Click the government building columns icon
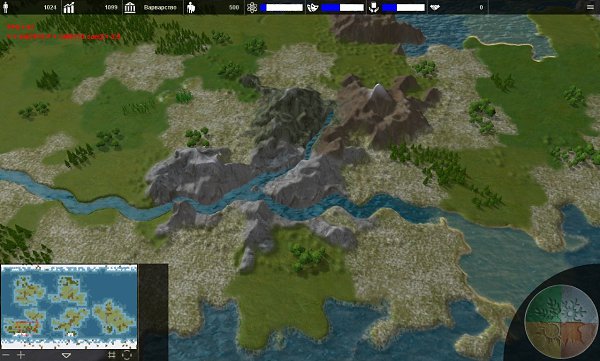The image size is (600, 361). (130, 7)
